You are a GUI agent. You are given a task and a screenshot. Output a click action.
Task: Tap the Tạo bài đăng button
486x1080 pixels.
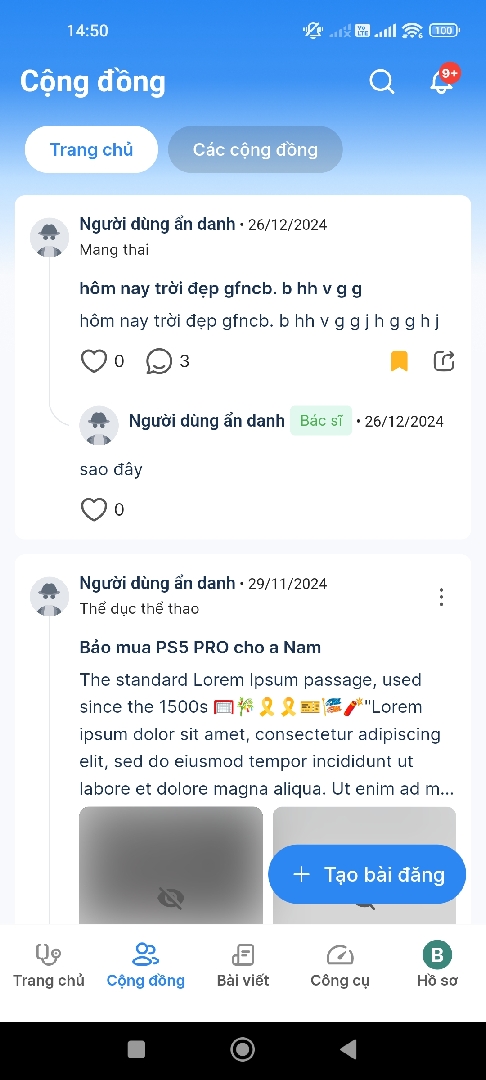click(x=367, y=874)
